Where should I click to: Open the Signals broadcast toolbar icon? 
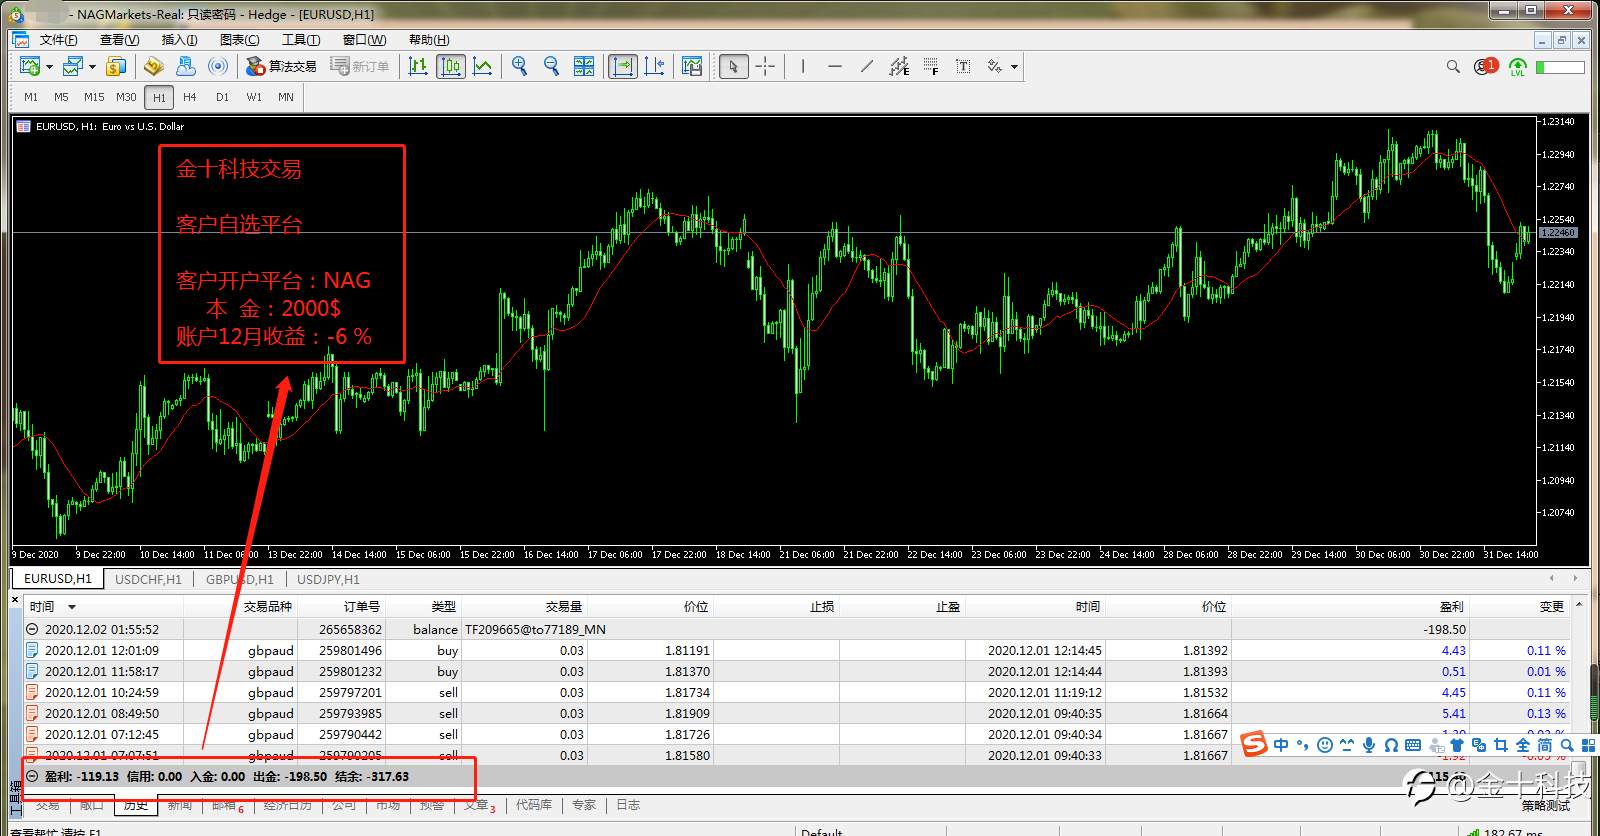tap(217, 66)
